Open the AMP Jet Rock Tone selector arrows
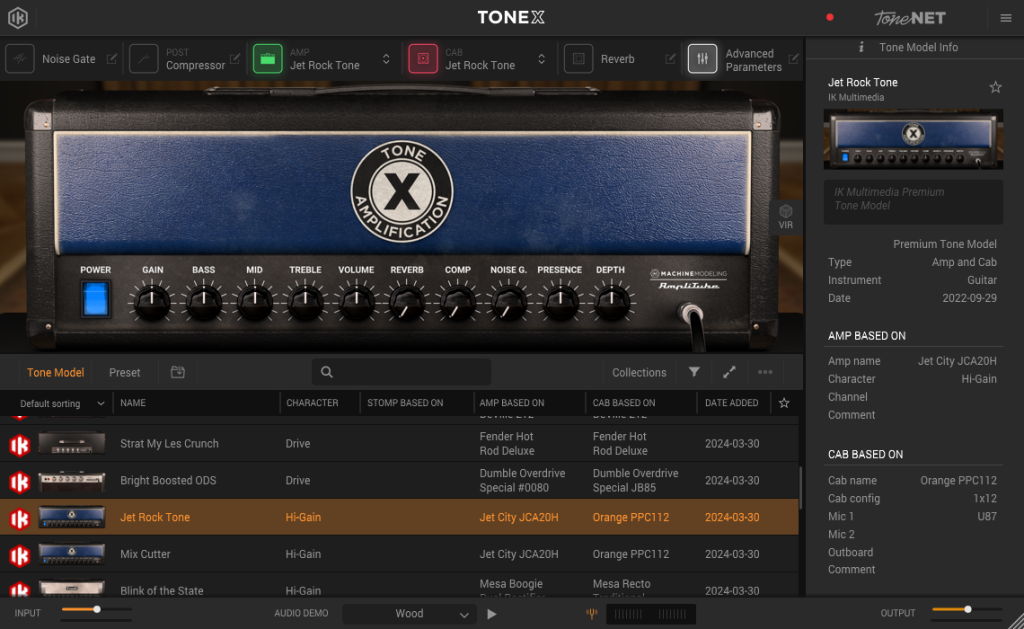 click(x=386, y=59)
